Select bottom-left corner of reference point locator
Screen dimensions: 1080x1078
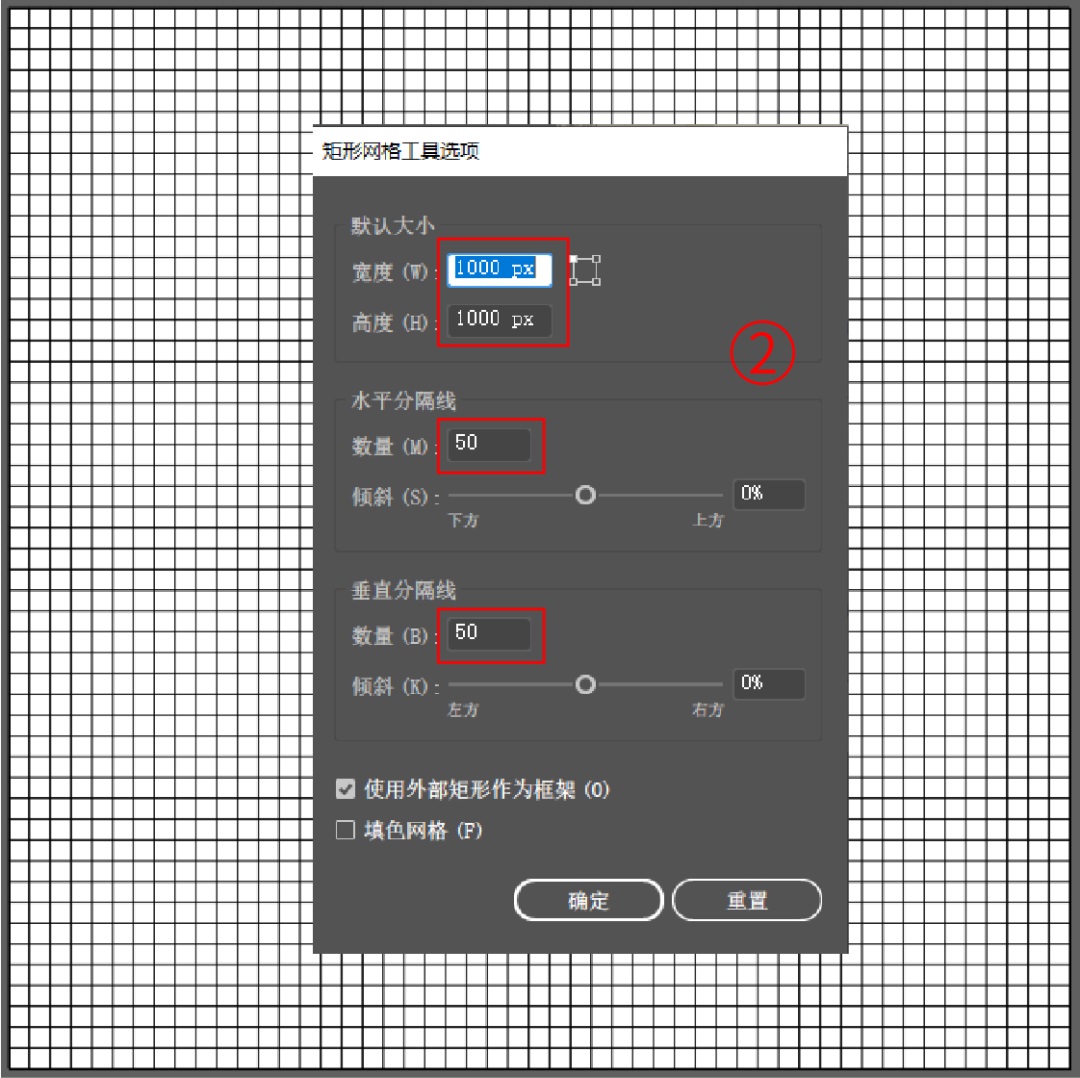coord(573,282)
